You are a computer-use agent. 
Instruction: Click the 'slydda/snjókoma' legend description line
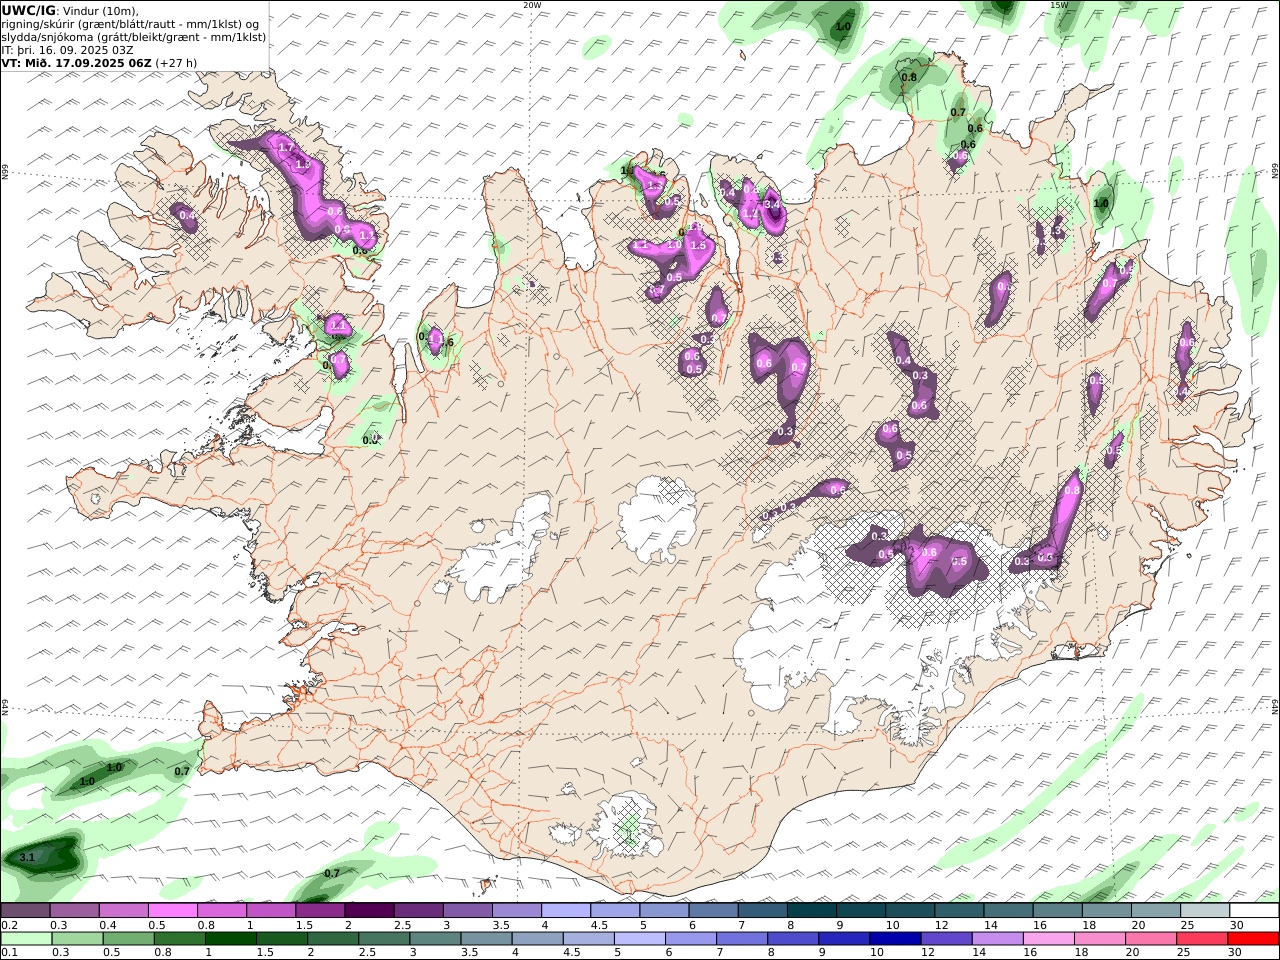click(x=134, y=36)
